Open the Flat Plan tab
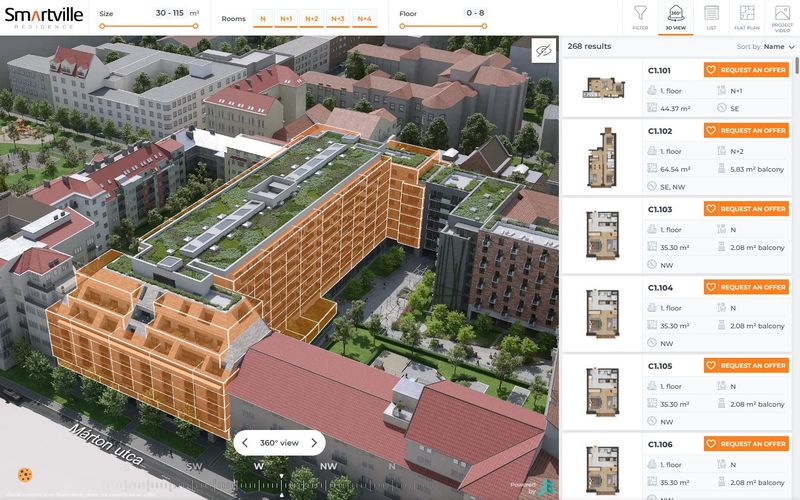 [x=746, y=17]
